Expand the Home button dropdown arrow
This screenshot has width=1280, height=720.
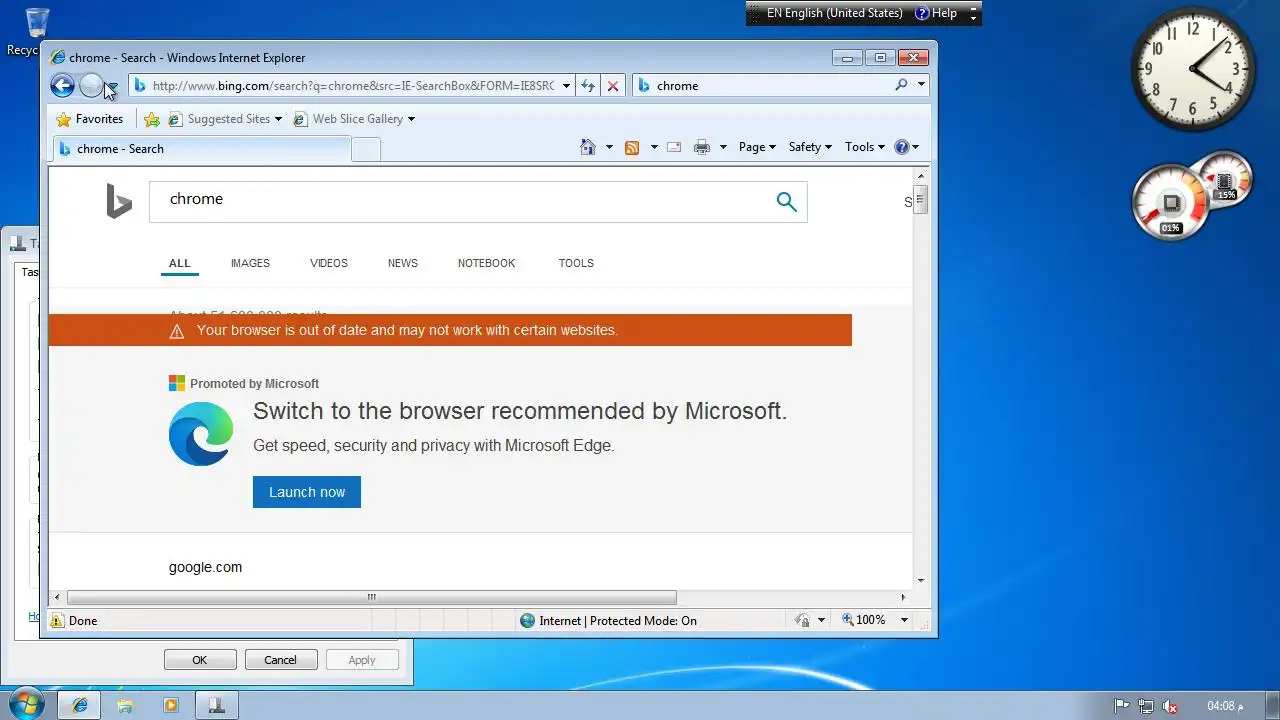tap(608, 147)
